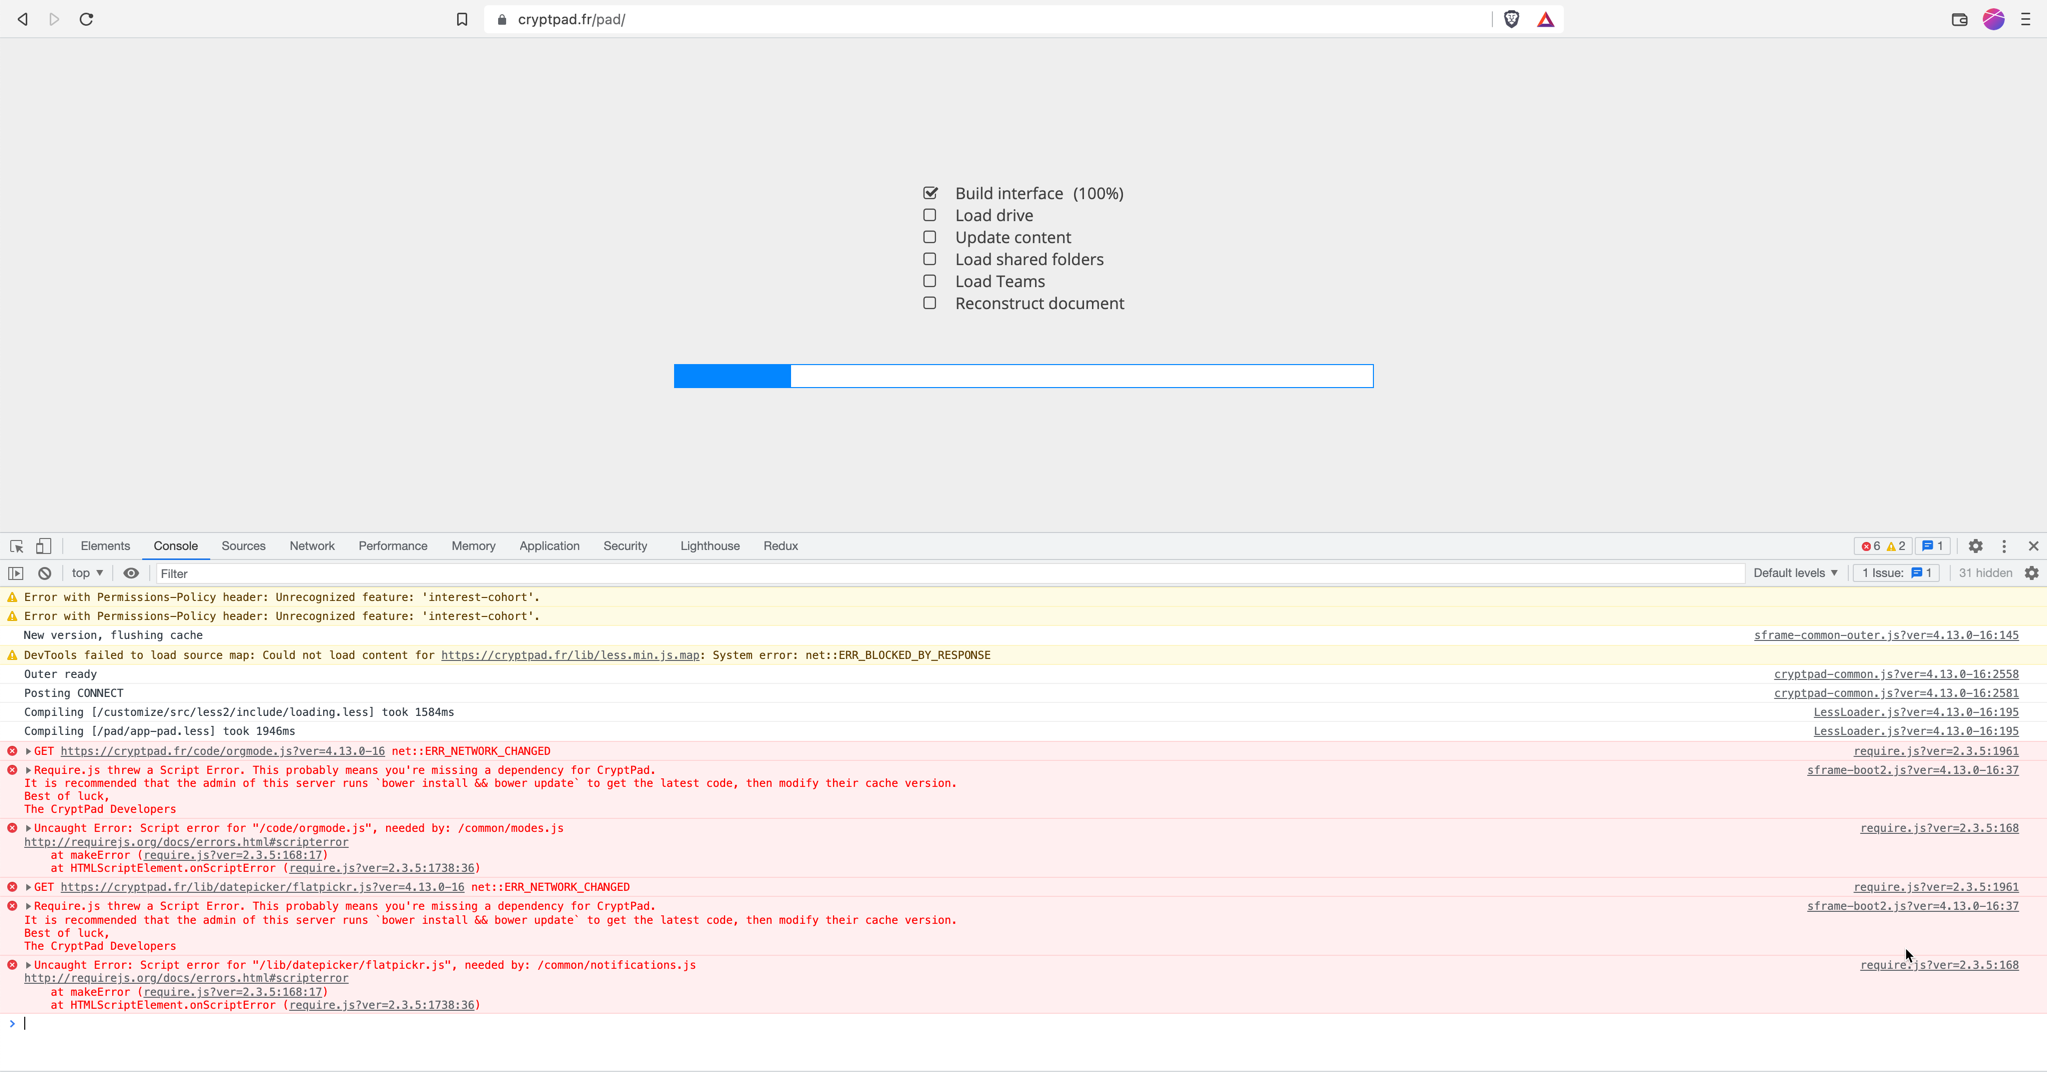Screen dimensions: 2047x1072
Task: Enable the Update content checkbox
Action: click(x=929, y=236)
